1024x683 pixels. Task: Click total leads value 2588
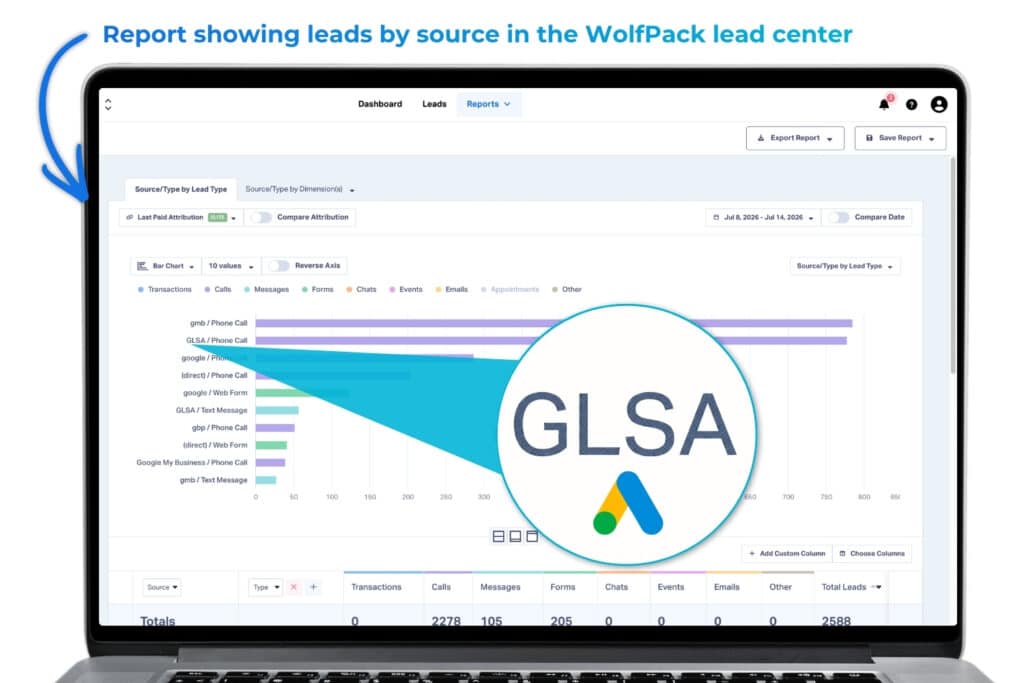point(836,620)
